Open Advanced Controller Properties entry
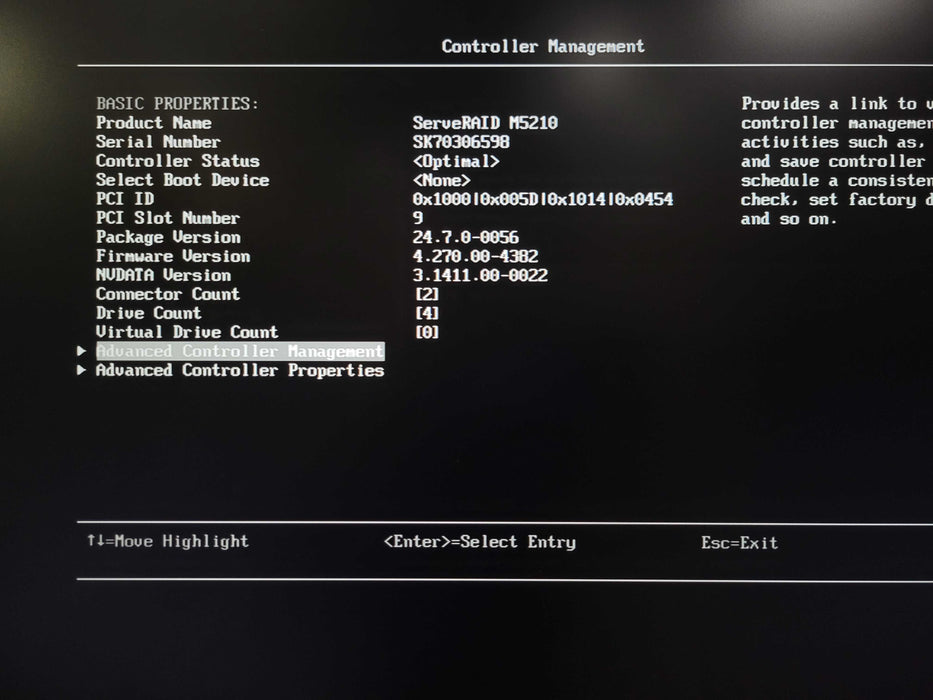The image size is (933, 700). point(239,371)
